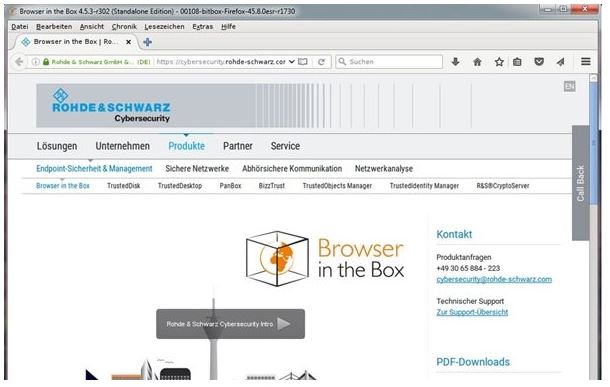The width and height of the screenshot is (610, 387).
Task: Open the Extras menu
Action: [x=203, y=26]
